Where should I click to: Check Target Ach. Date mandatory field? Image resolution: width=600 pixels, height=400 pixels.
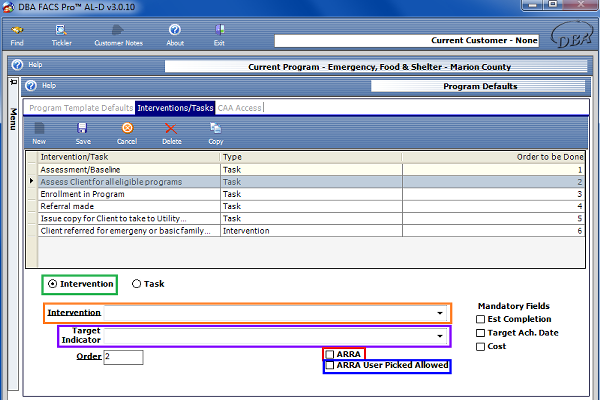pyautogui.click(x=480, y=333)
